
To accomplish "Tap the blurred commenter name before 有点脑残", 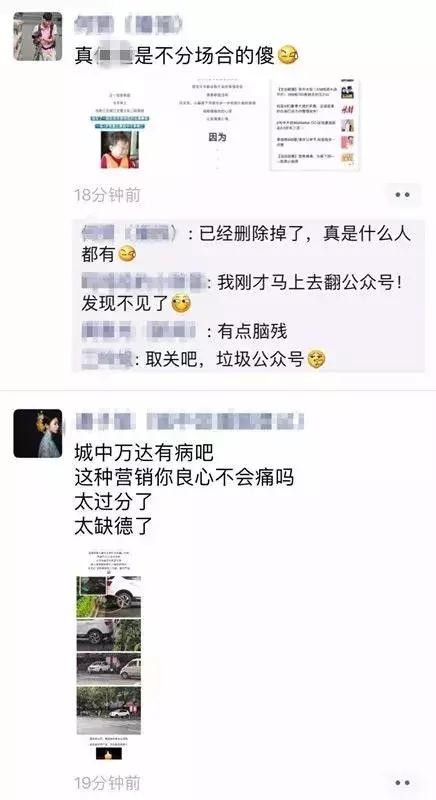I will (139, 331).
